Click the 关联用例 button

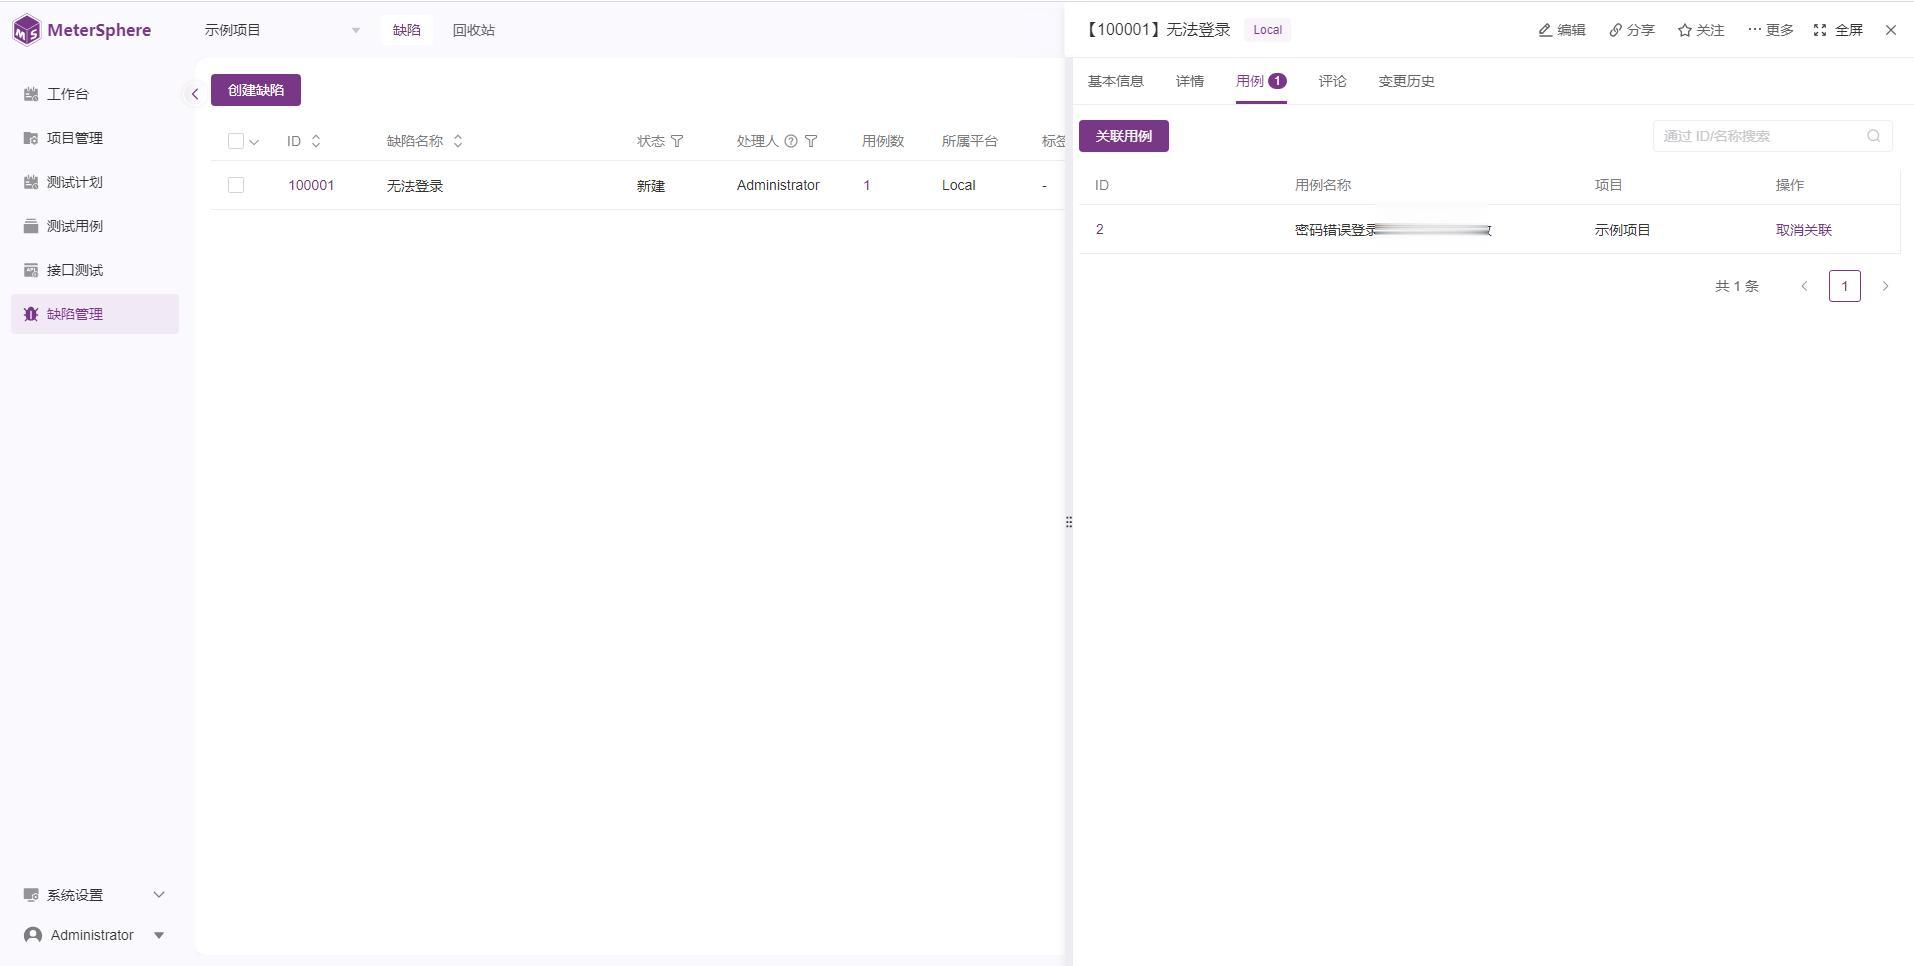[x=1124, y=136]
